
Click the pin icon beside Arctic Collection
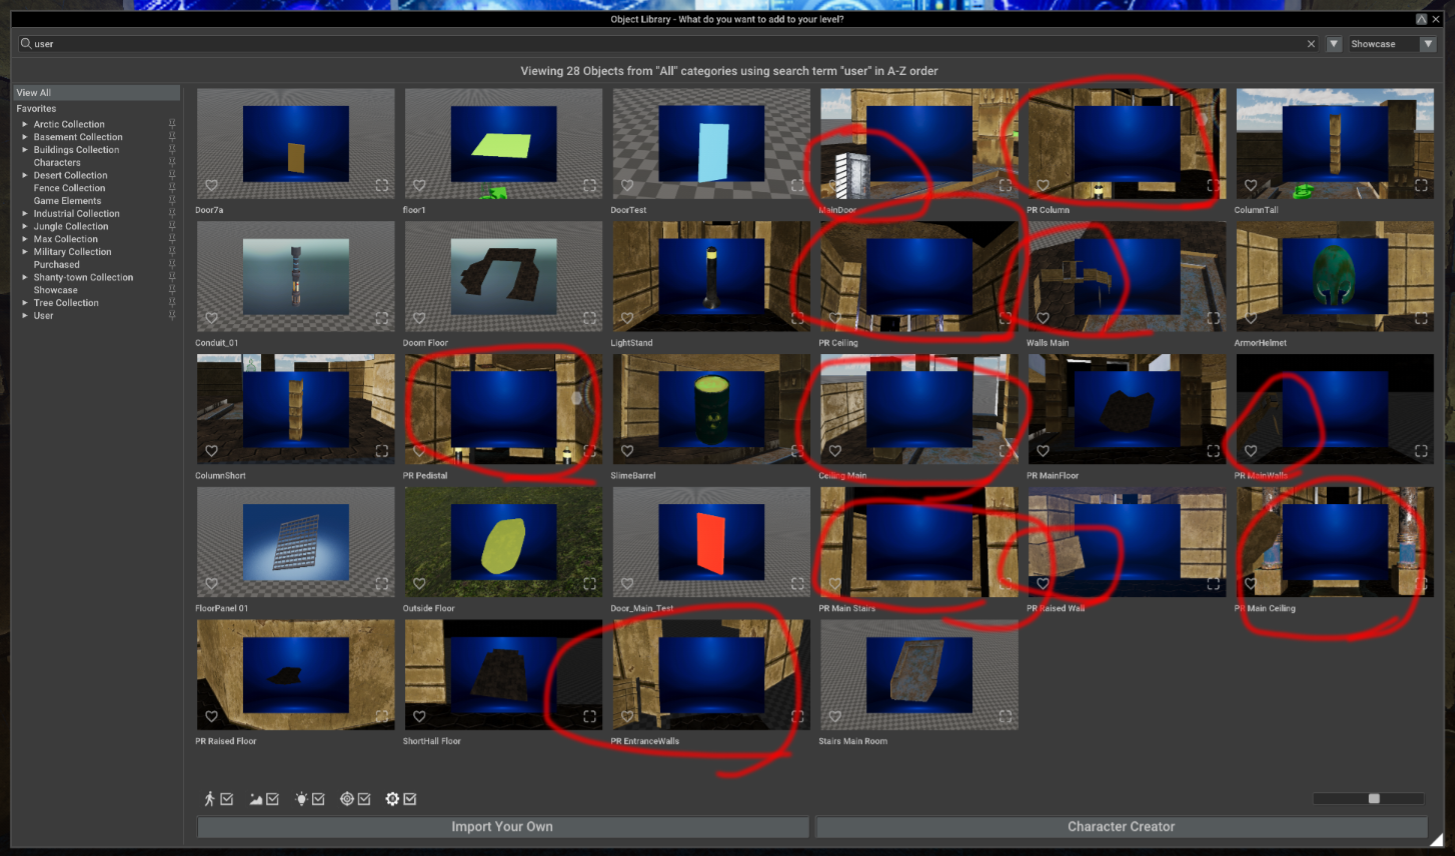tap(172, 123)
